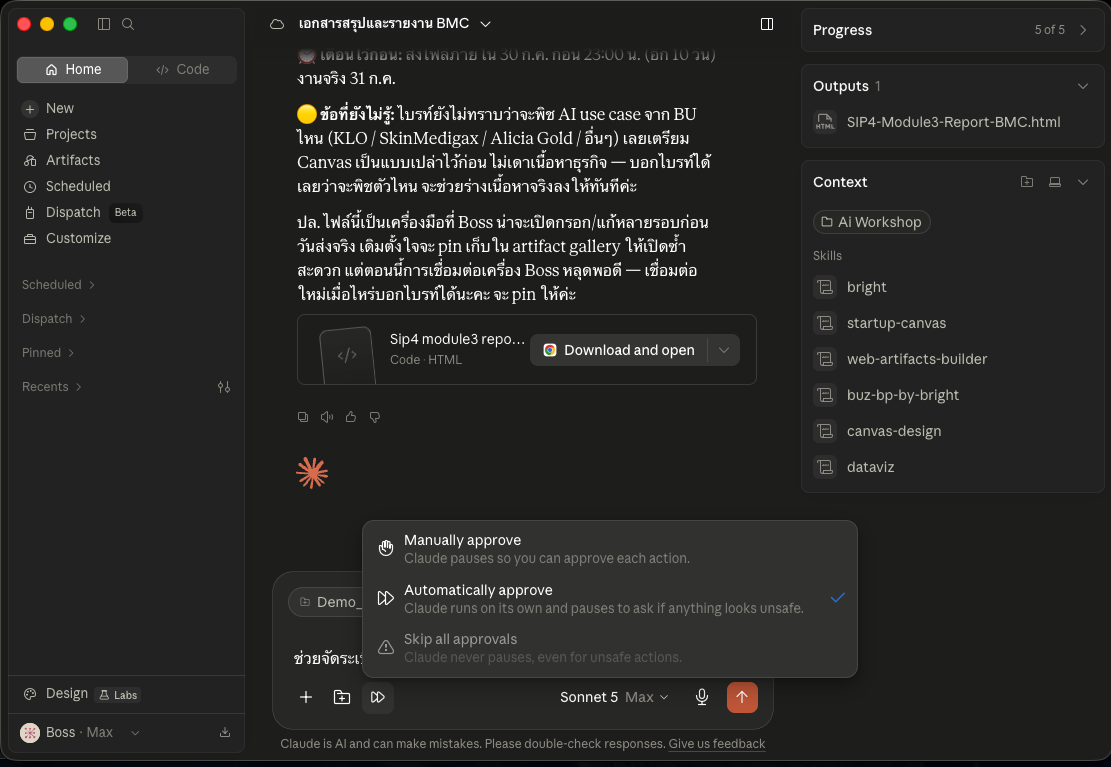Click the HTML file icon in Outputs

[x=825, y=122]
